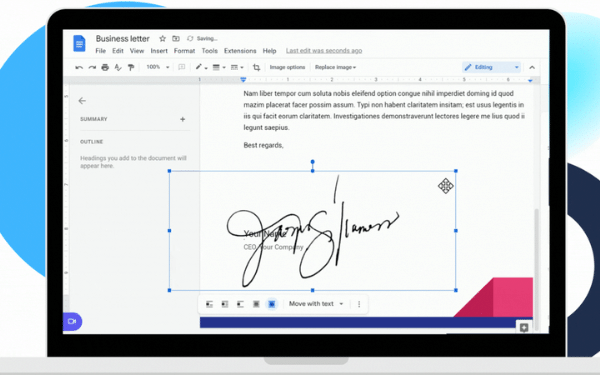Click the purple Meet video call button

click(72, 321)
